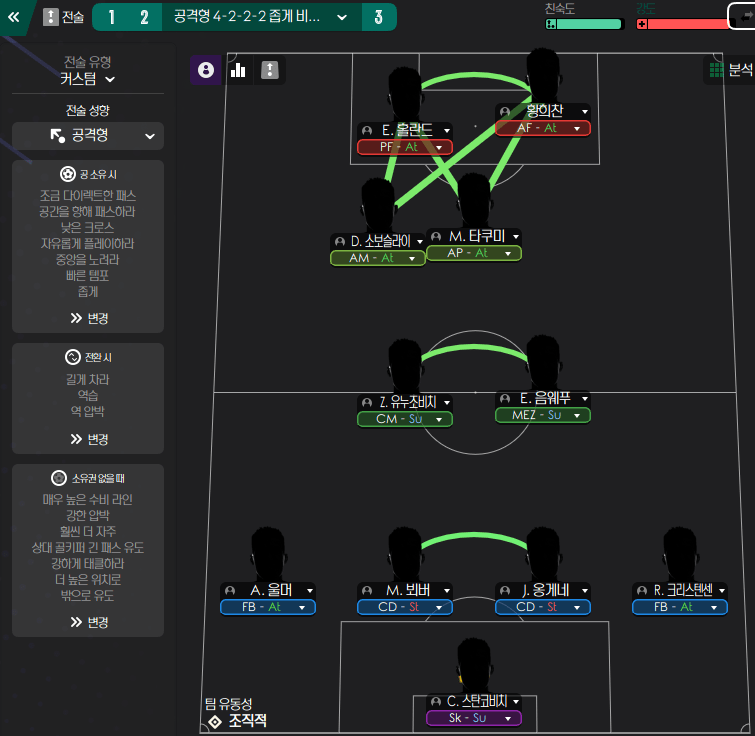The height and width of the screenshot is (736, 755).
Task: Open M. 뵈버's CD - St role dropdown
Action: [404, 607]
